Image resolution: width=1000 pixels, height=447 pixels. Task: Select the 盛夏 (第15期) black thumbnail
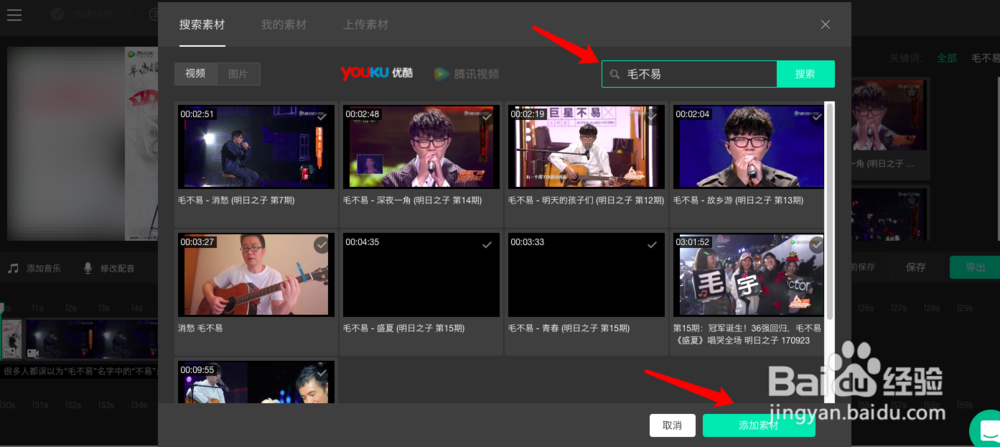pos(421,274)
